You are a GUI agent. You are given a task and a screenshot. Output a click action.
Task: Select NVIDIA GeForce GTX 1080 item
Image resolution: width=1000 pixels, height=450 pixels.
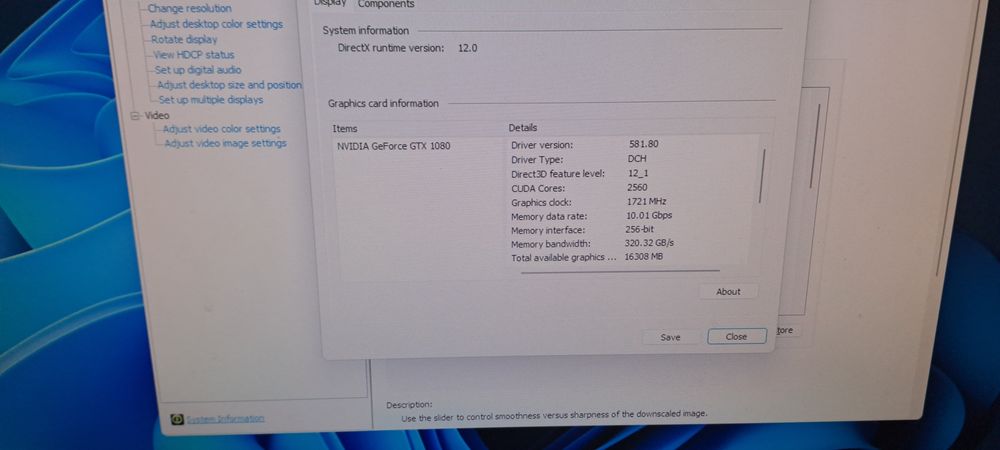point(393,146)
